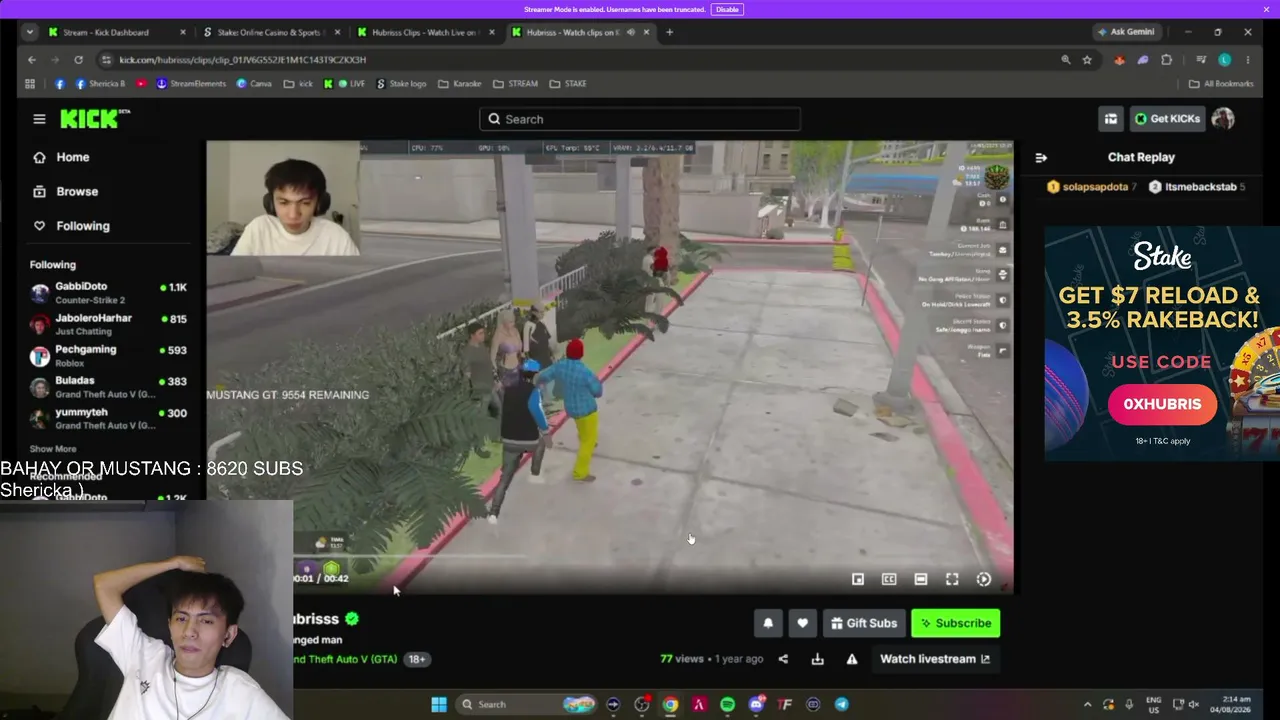The width and height of the screenshot is (1280, 720).
Task: Expand the Chrome tab search dropdown
Action: [29, 32]
